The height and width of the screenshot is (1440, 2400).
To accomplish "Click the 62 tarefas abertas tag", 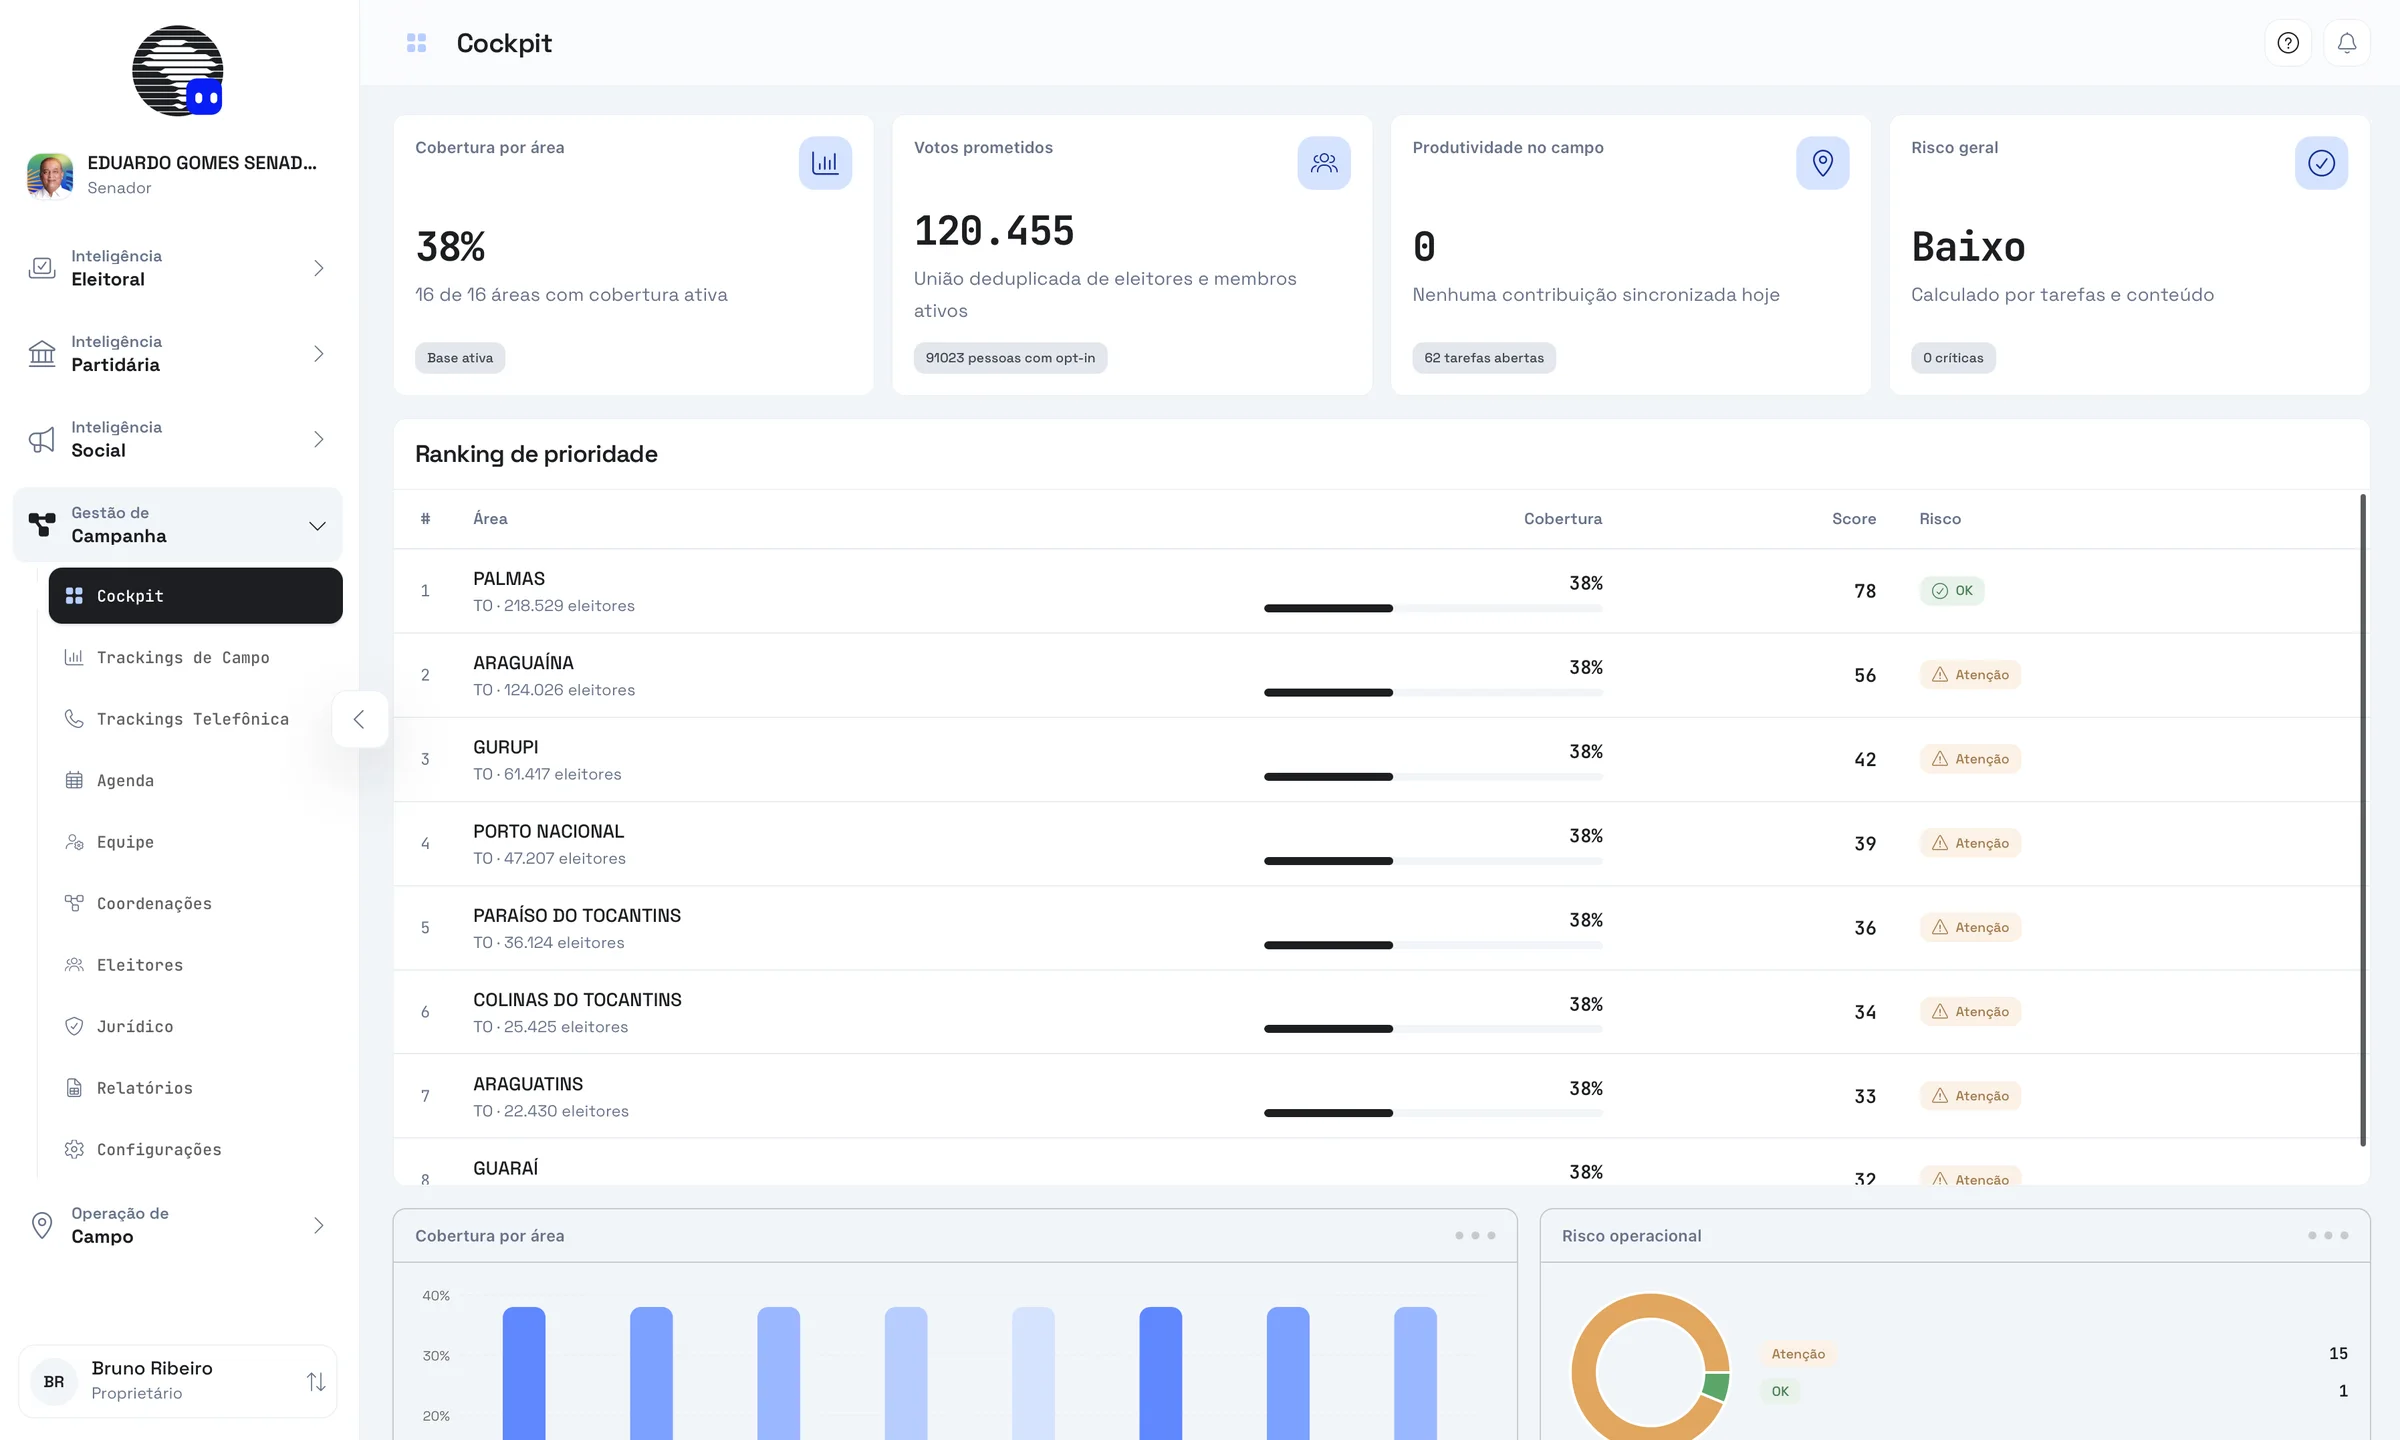I will pyautogui.click(x=1484, y=358).
